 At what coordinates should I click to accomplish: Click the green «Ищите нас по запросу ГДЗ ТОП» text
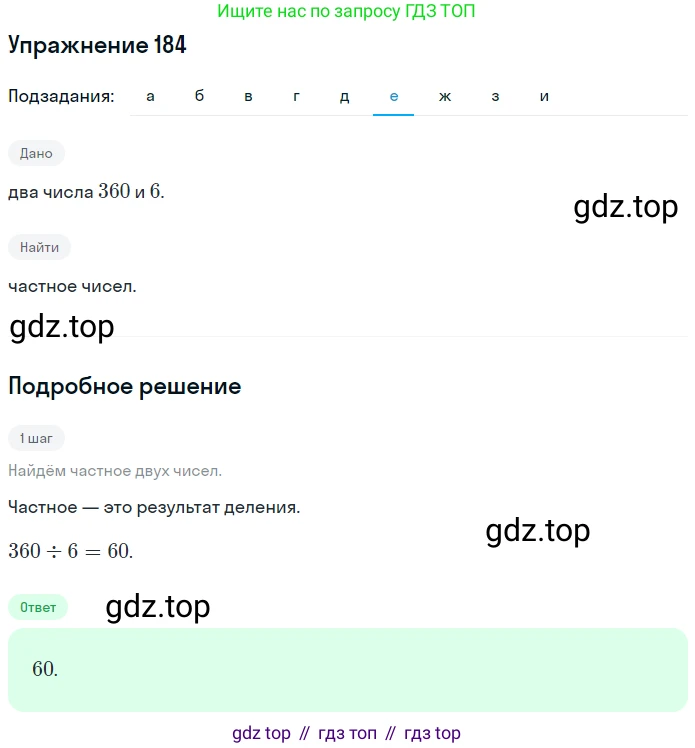(x=346, y=11)
